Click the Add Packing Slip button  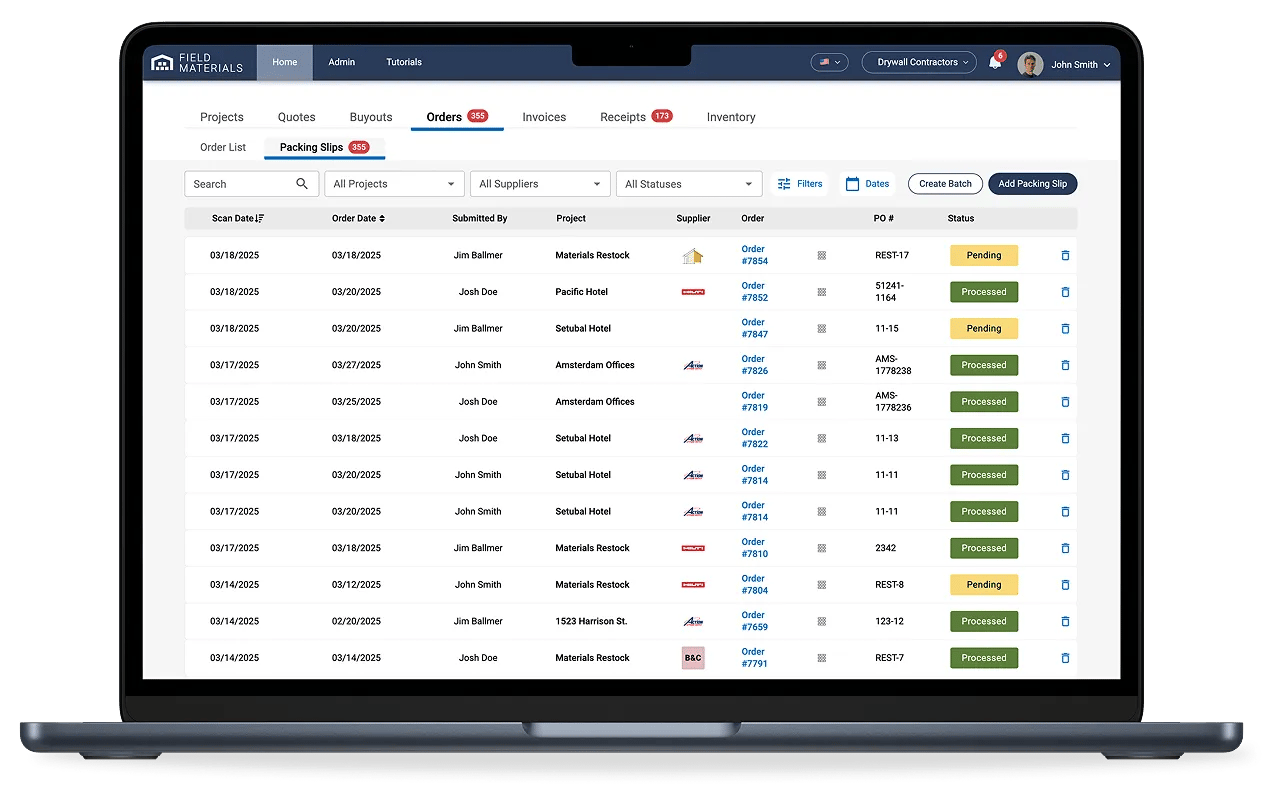click(x=1032, y=184)
